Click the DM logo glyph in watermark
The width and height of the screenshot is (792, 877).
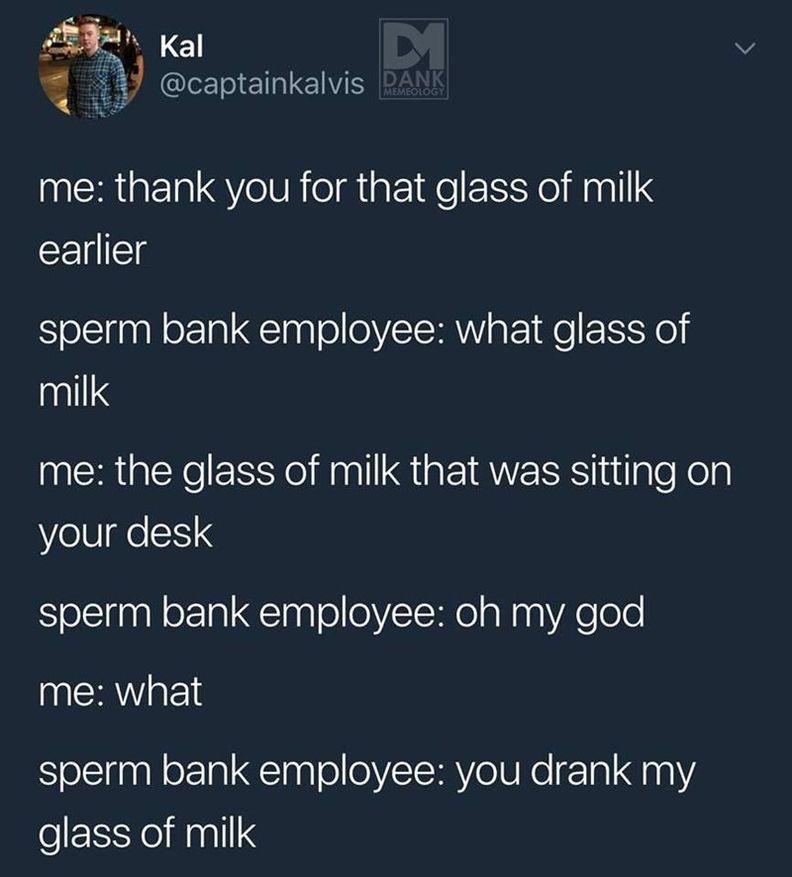click(x=413, y=45)
